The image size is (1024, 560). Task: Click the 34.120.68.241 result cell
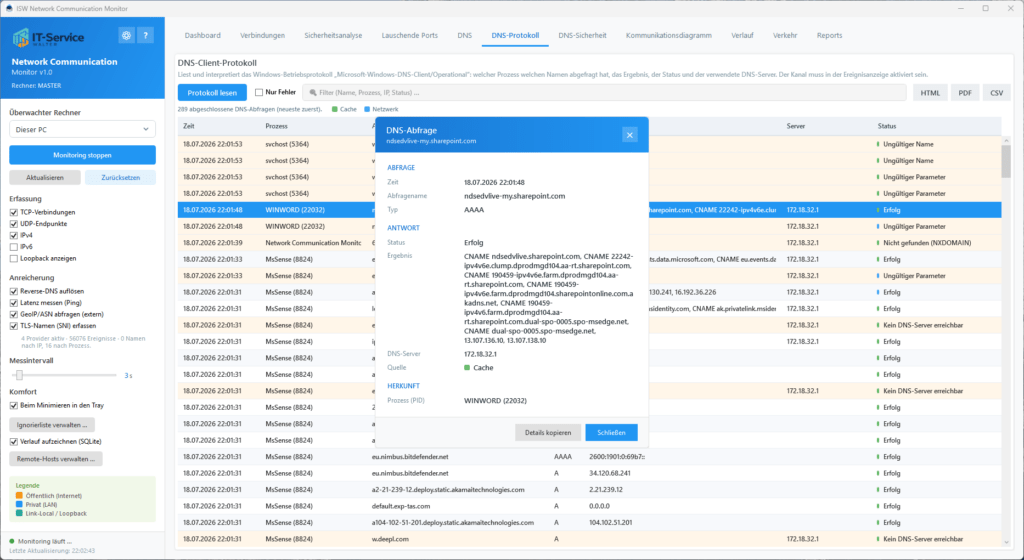(x=610, y=473)
